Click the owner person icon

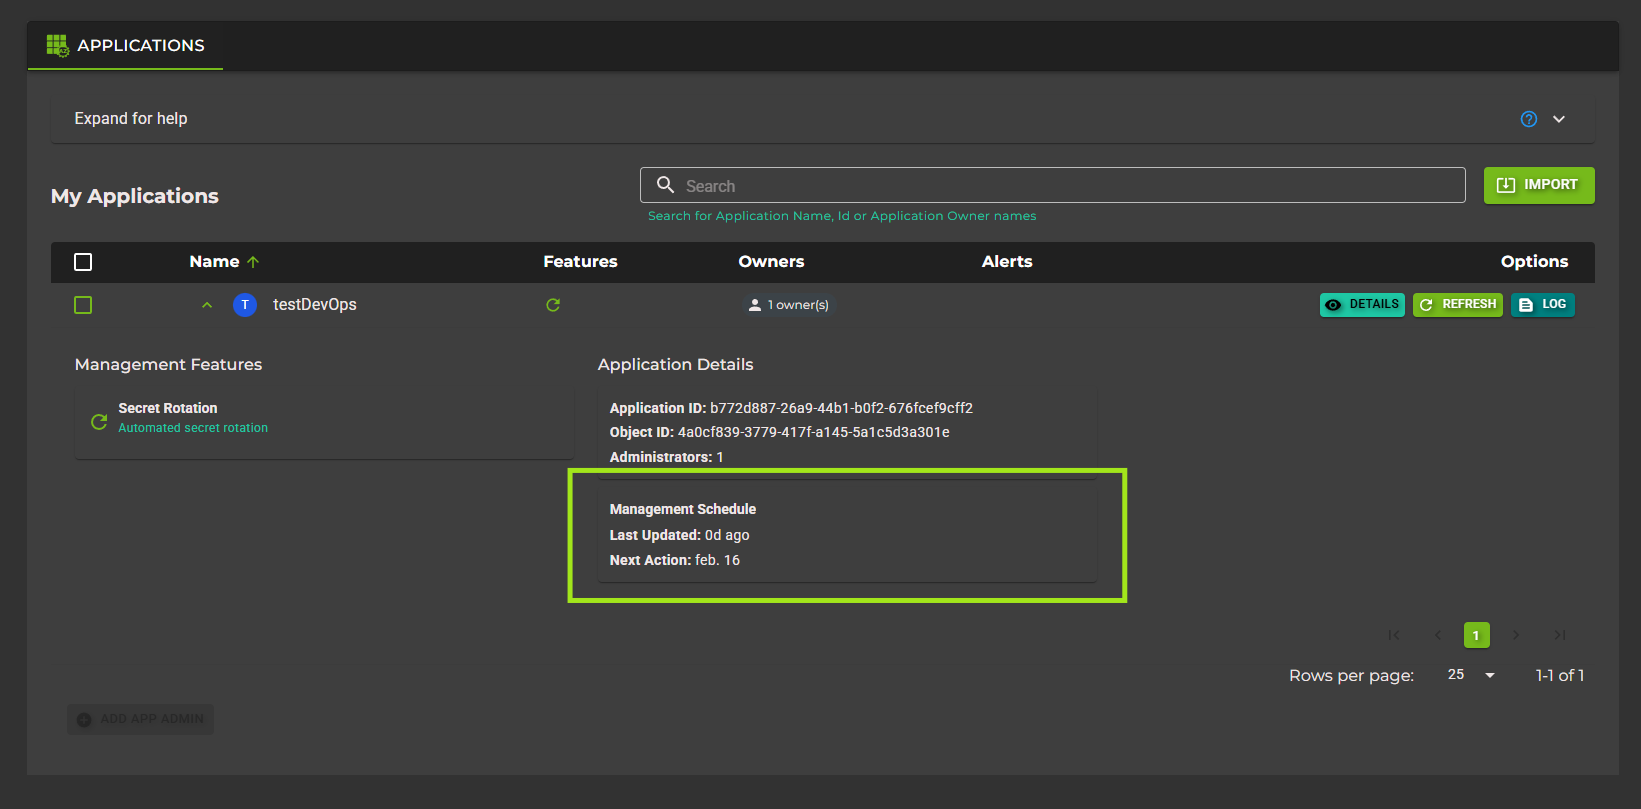755,305
